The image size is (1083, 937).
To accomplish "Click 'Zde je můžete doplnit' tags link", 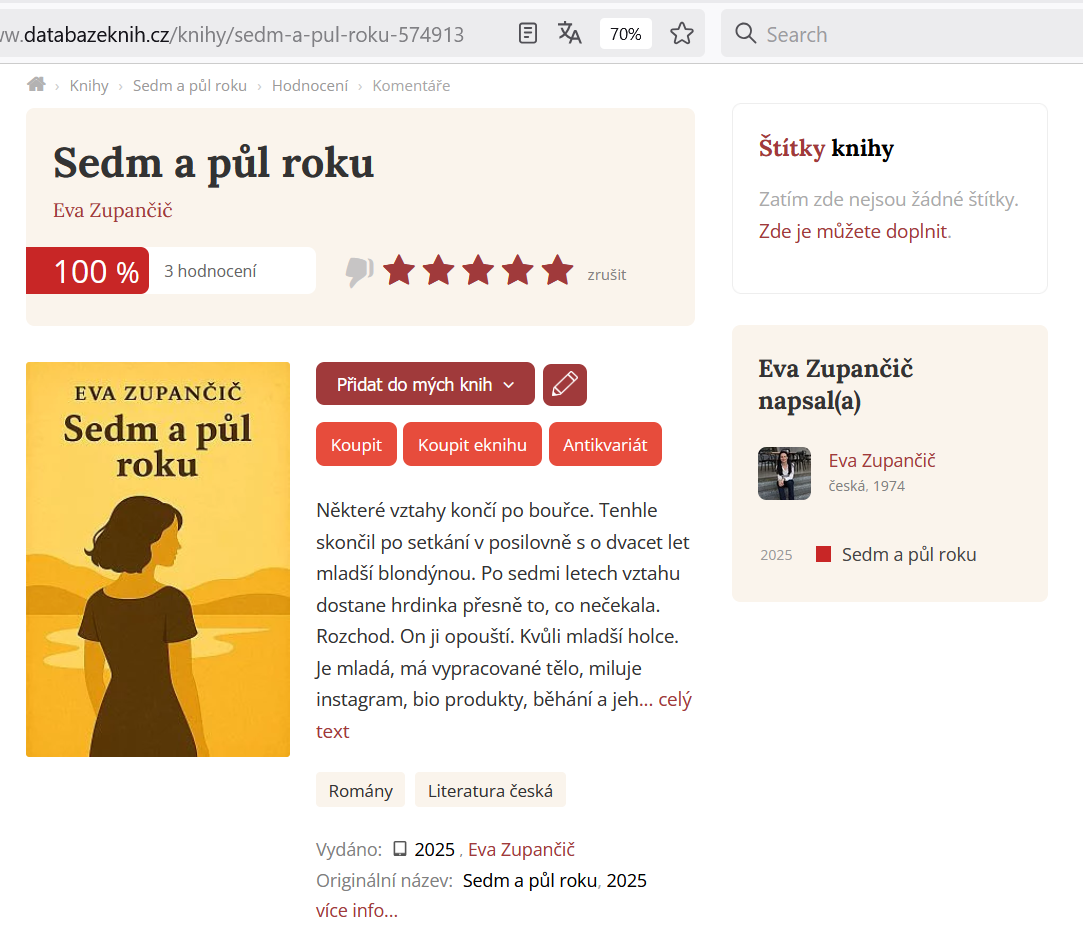I will [x=853, y=231].
